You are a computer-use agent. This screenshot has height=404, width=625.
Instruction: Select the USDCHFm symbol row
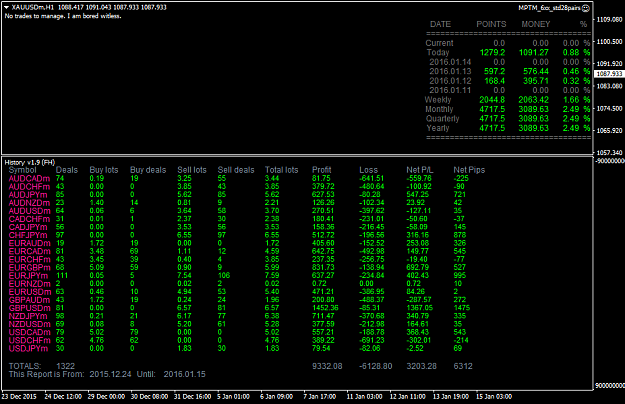(239, 340)
